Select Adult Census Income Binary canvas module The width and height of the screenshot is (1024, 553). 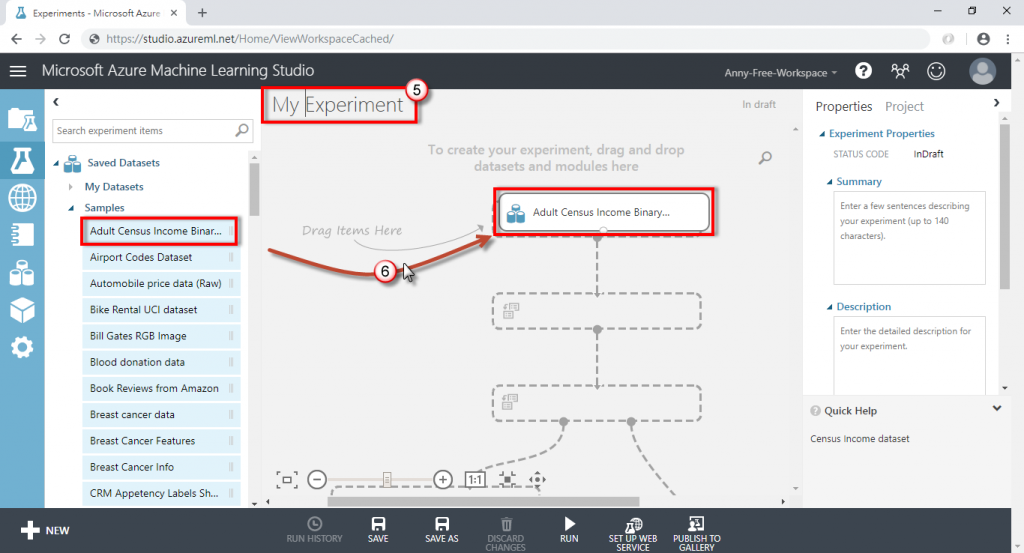click(604, 212)
